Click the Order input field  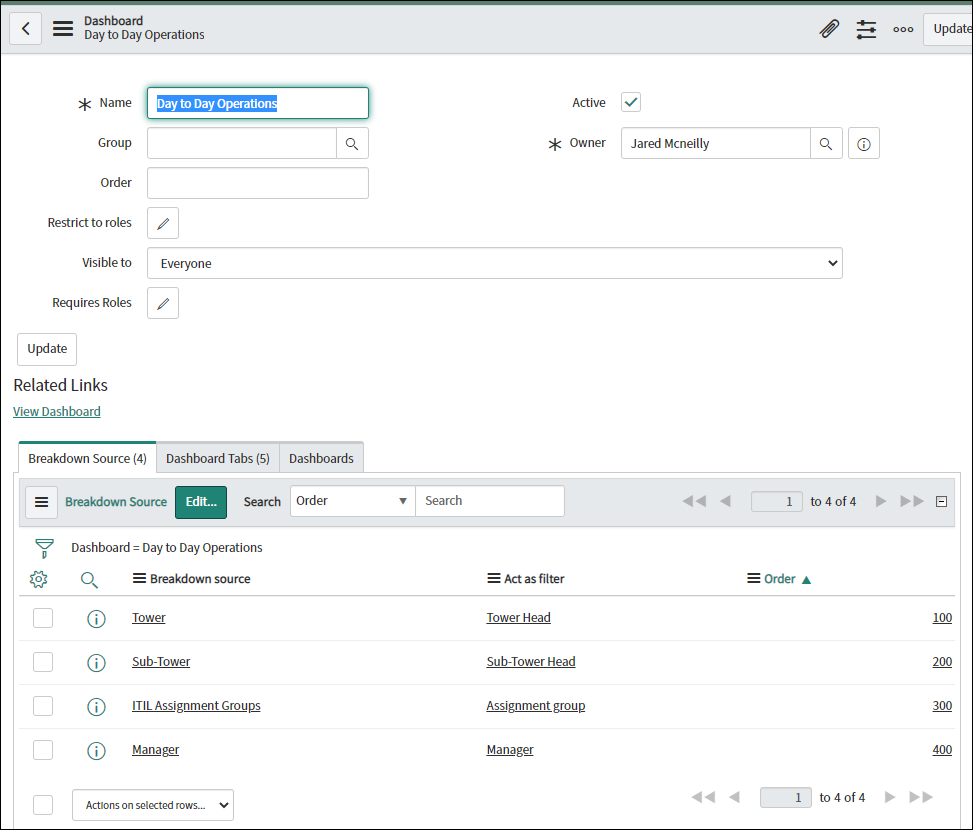[258, 183]
